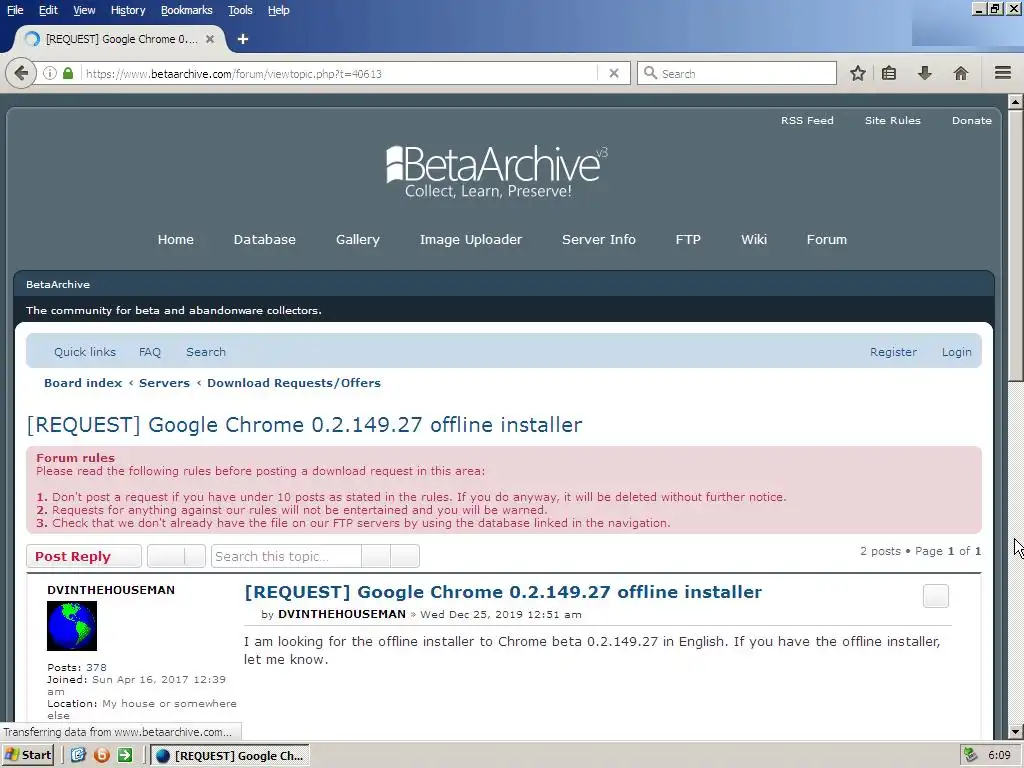Click the Register link

click(893, 352)
